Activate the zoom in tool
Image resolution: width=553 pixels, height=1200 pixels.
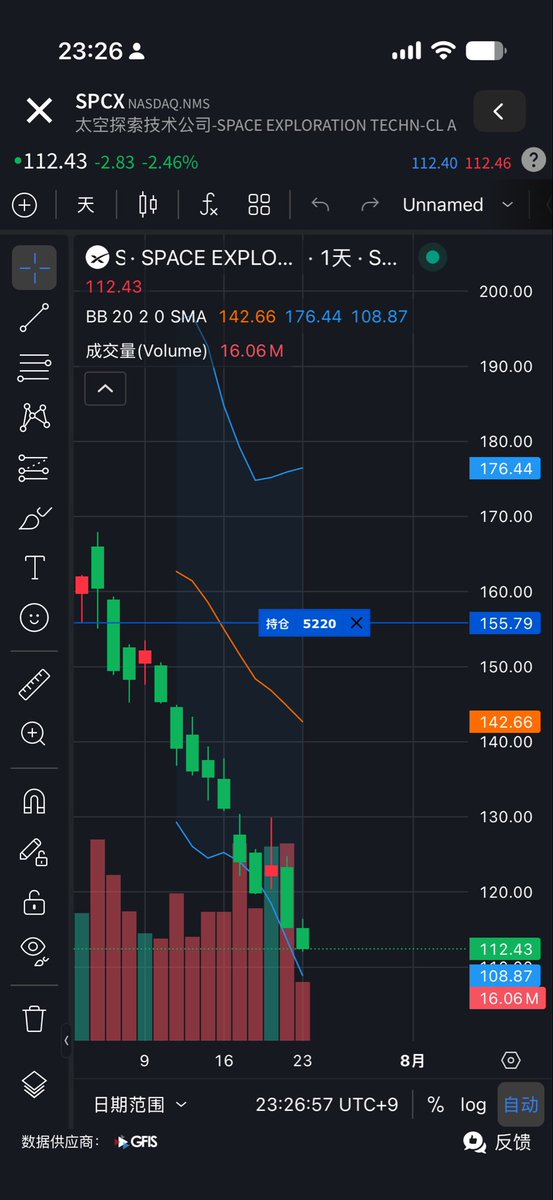coord(34,735)
